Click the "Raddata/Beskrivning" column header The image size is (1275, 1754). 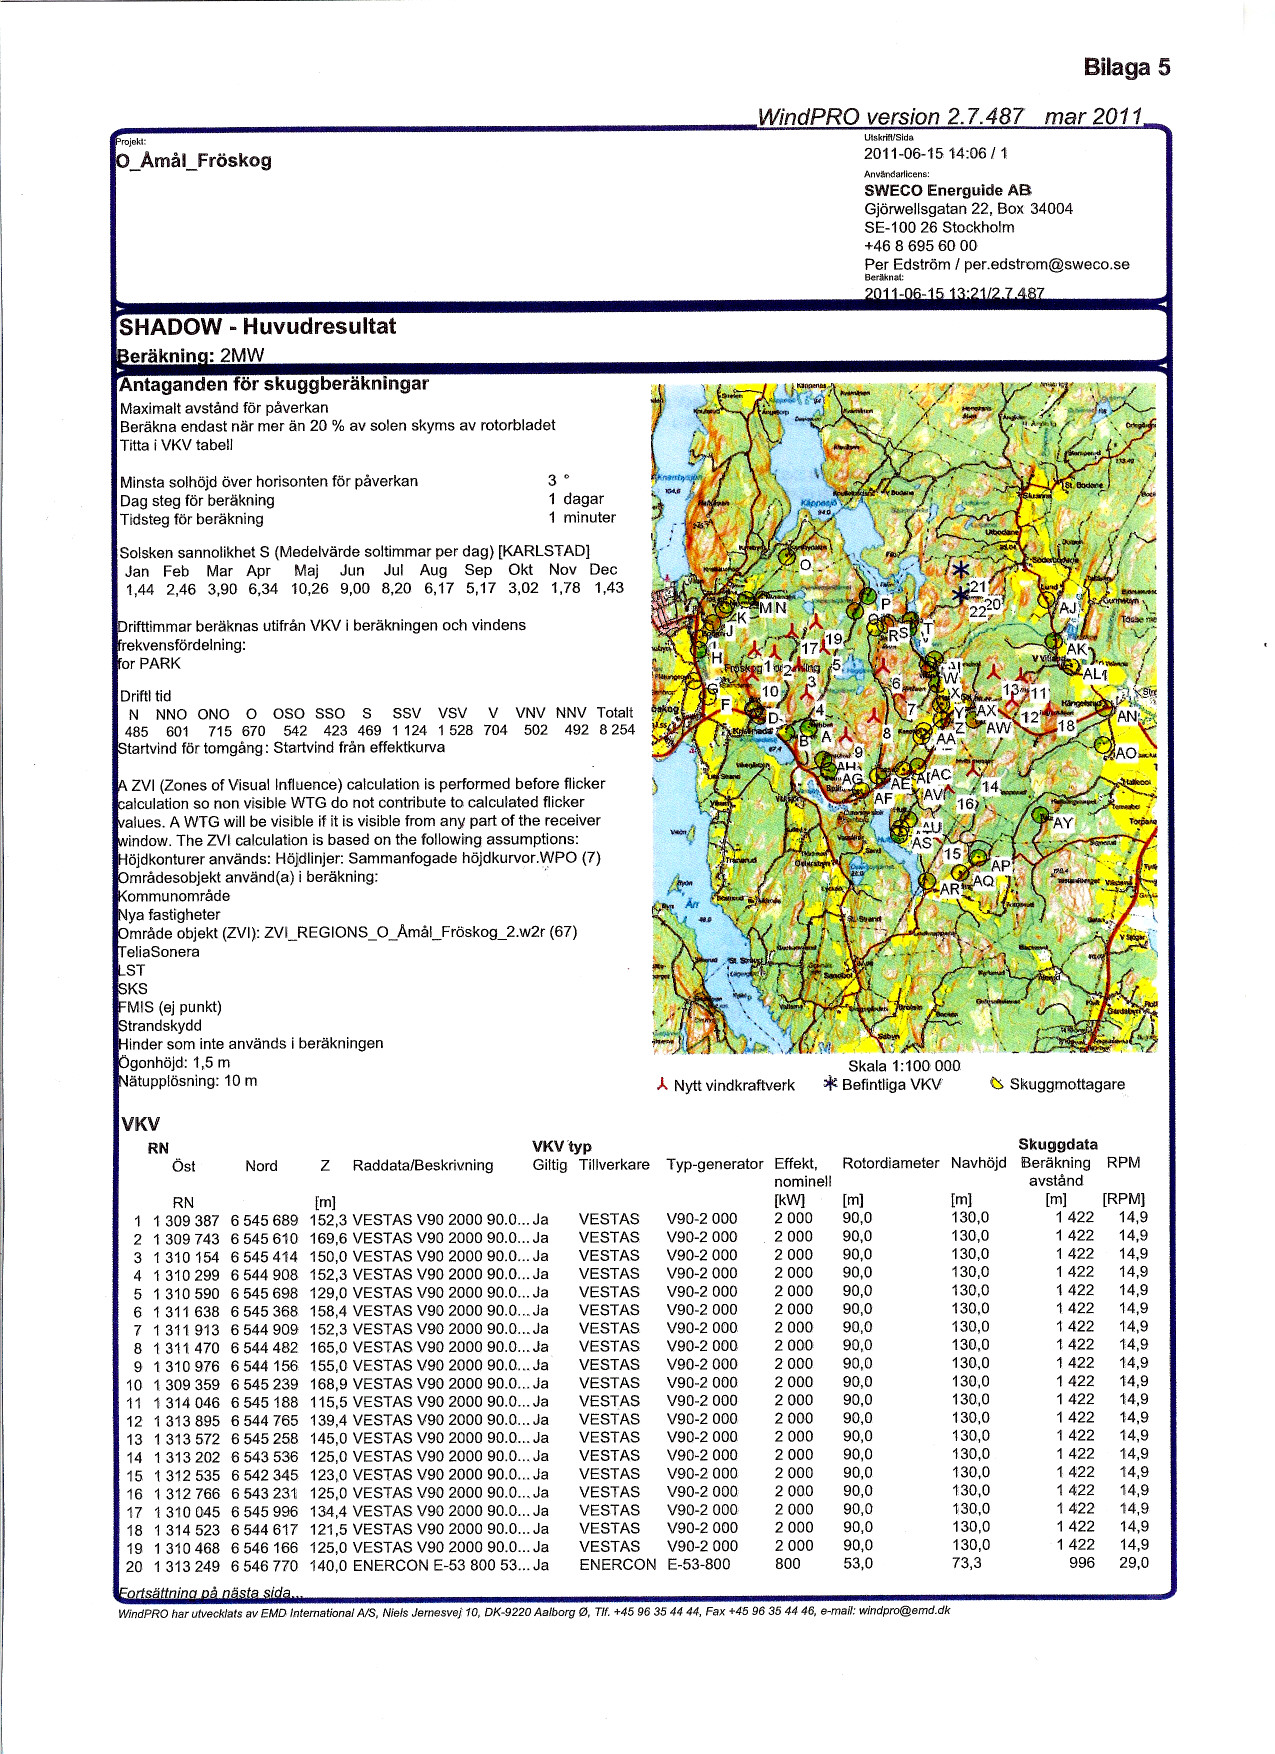[423, 1165]
